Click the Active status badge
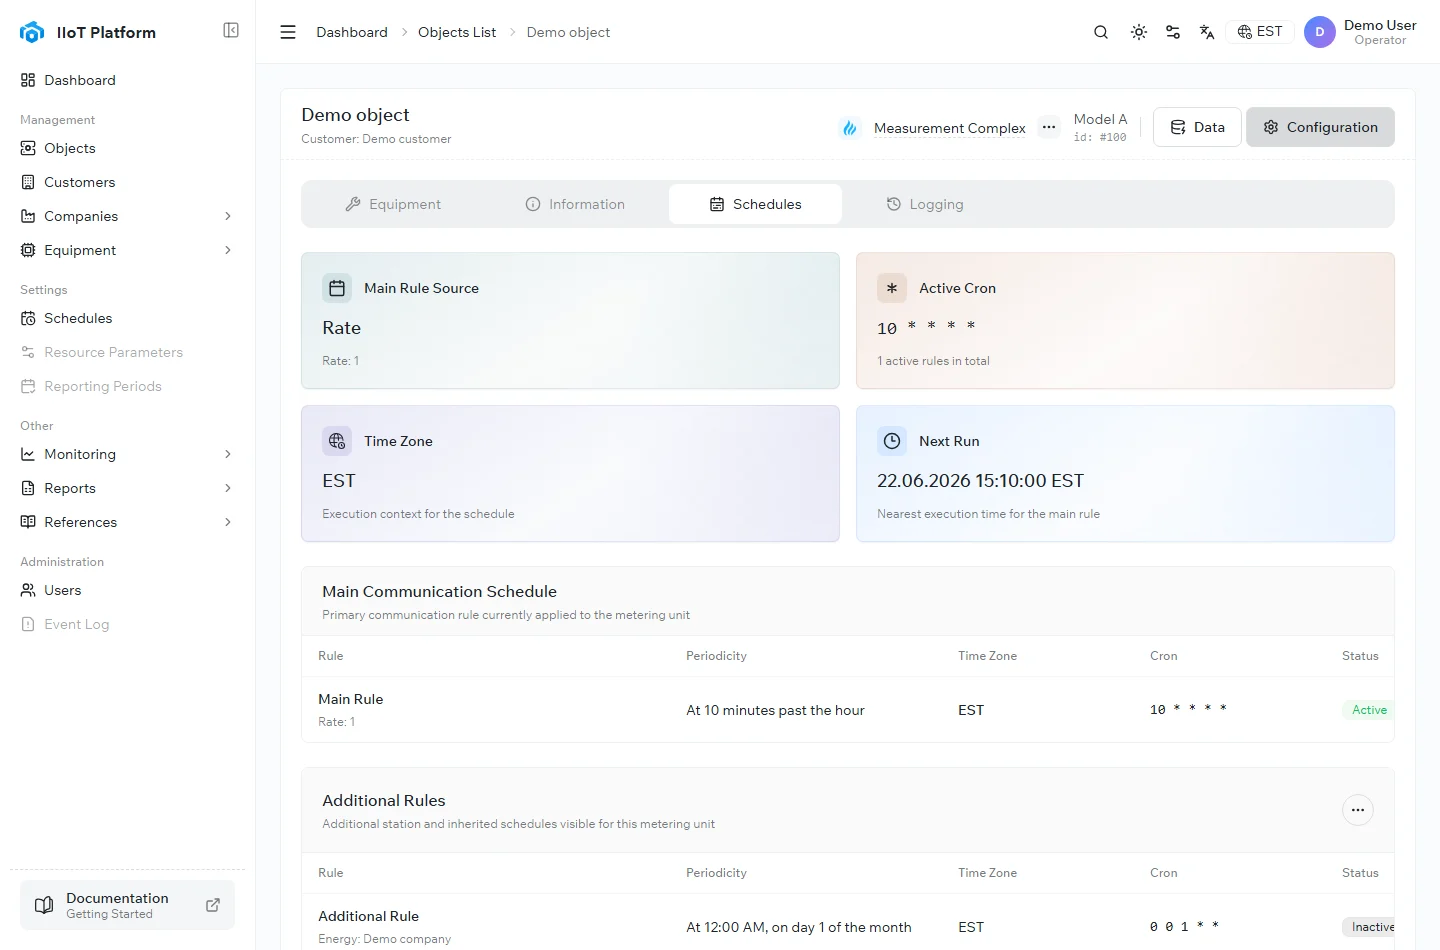Screen dimensions: 1440x950 [x=1368, y=710]
